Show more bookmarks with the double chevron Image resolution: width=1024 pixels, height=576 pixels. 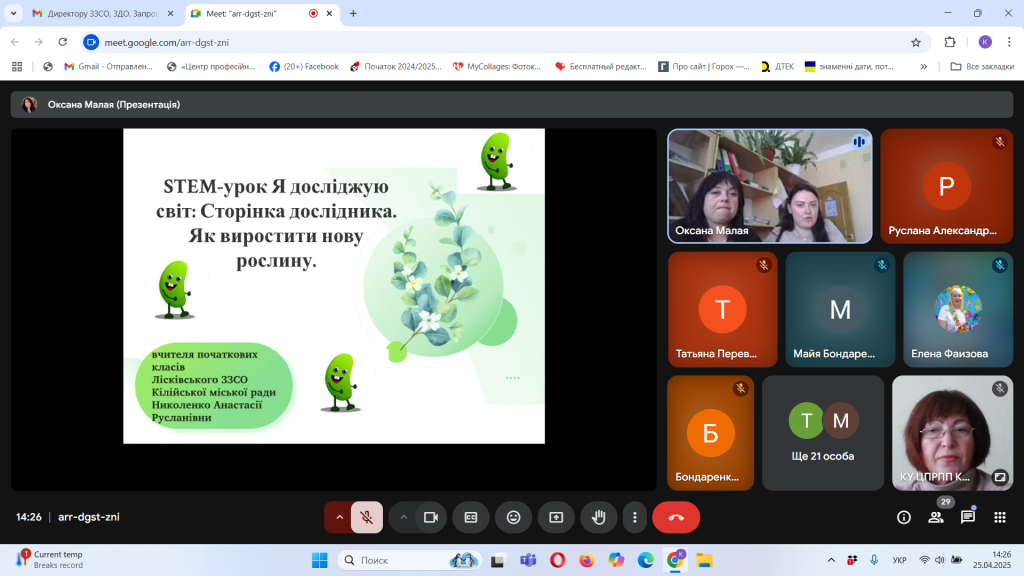click(923, 67)
